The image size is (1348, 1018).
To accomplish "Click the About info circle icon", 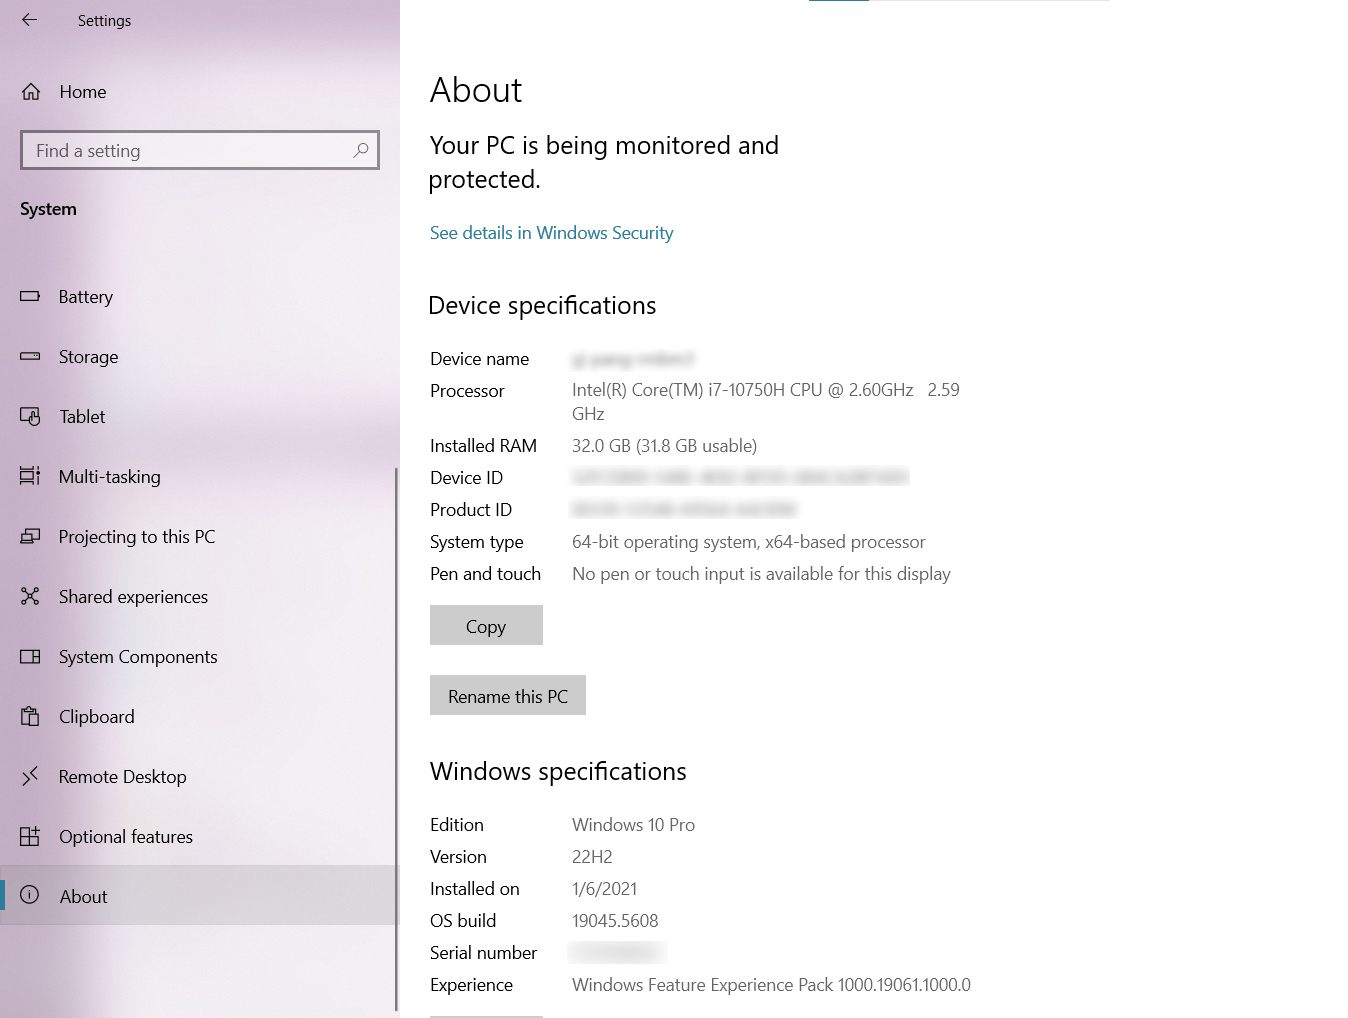I will 31,896.
